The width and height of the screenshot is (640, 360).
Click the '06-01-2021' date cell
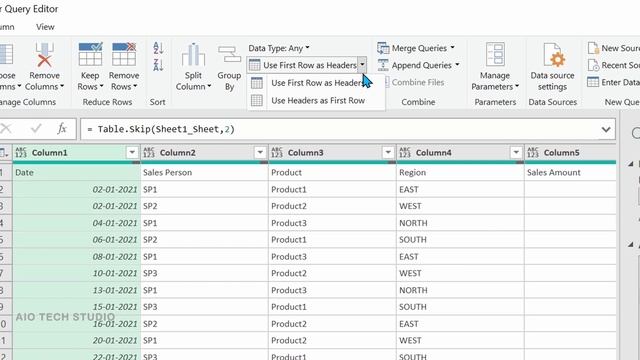[76, 240]
